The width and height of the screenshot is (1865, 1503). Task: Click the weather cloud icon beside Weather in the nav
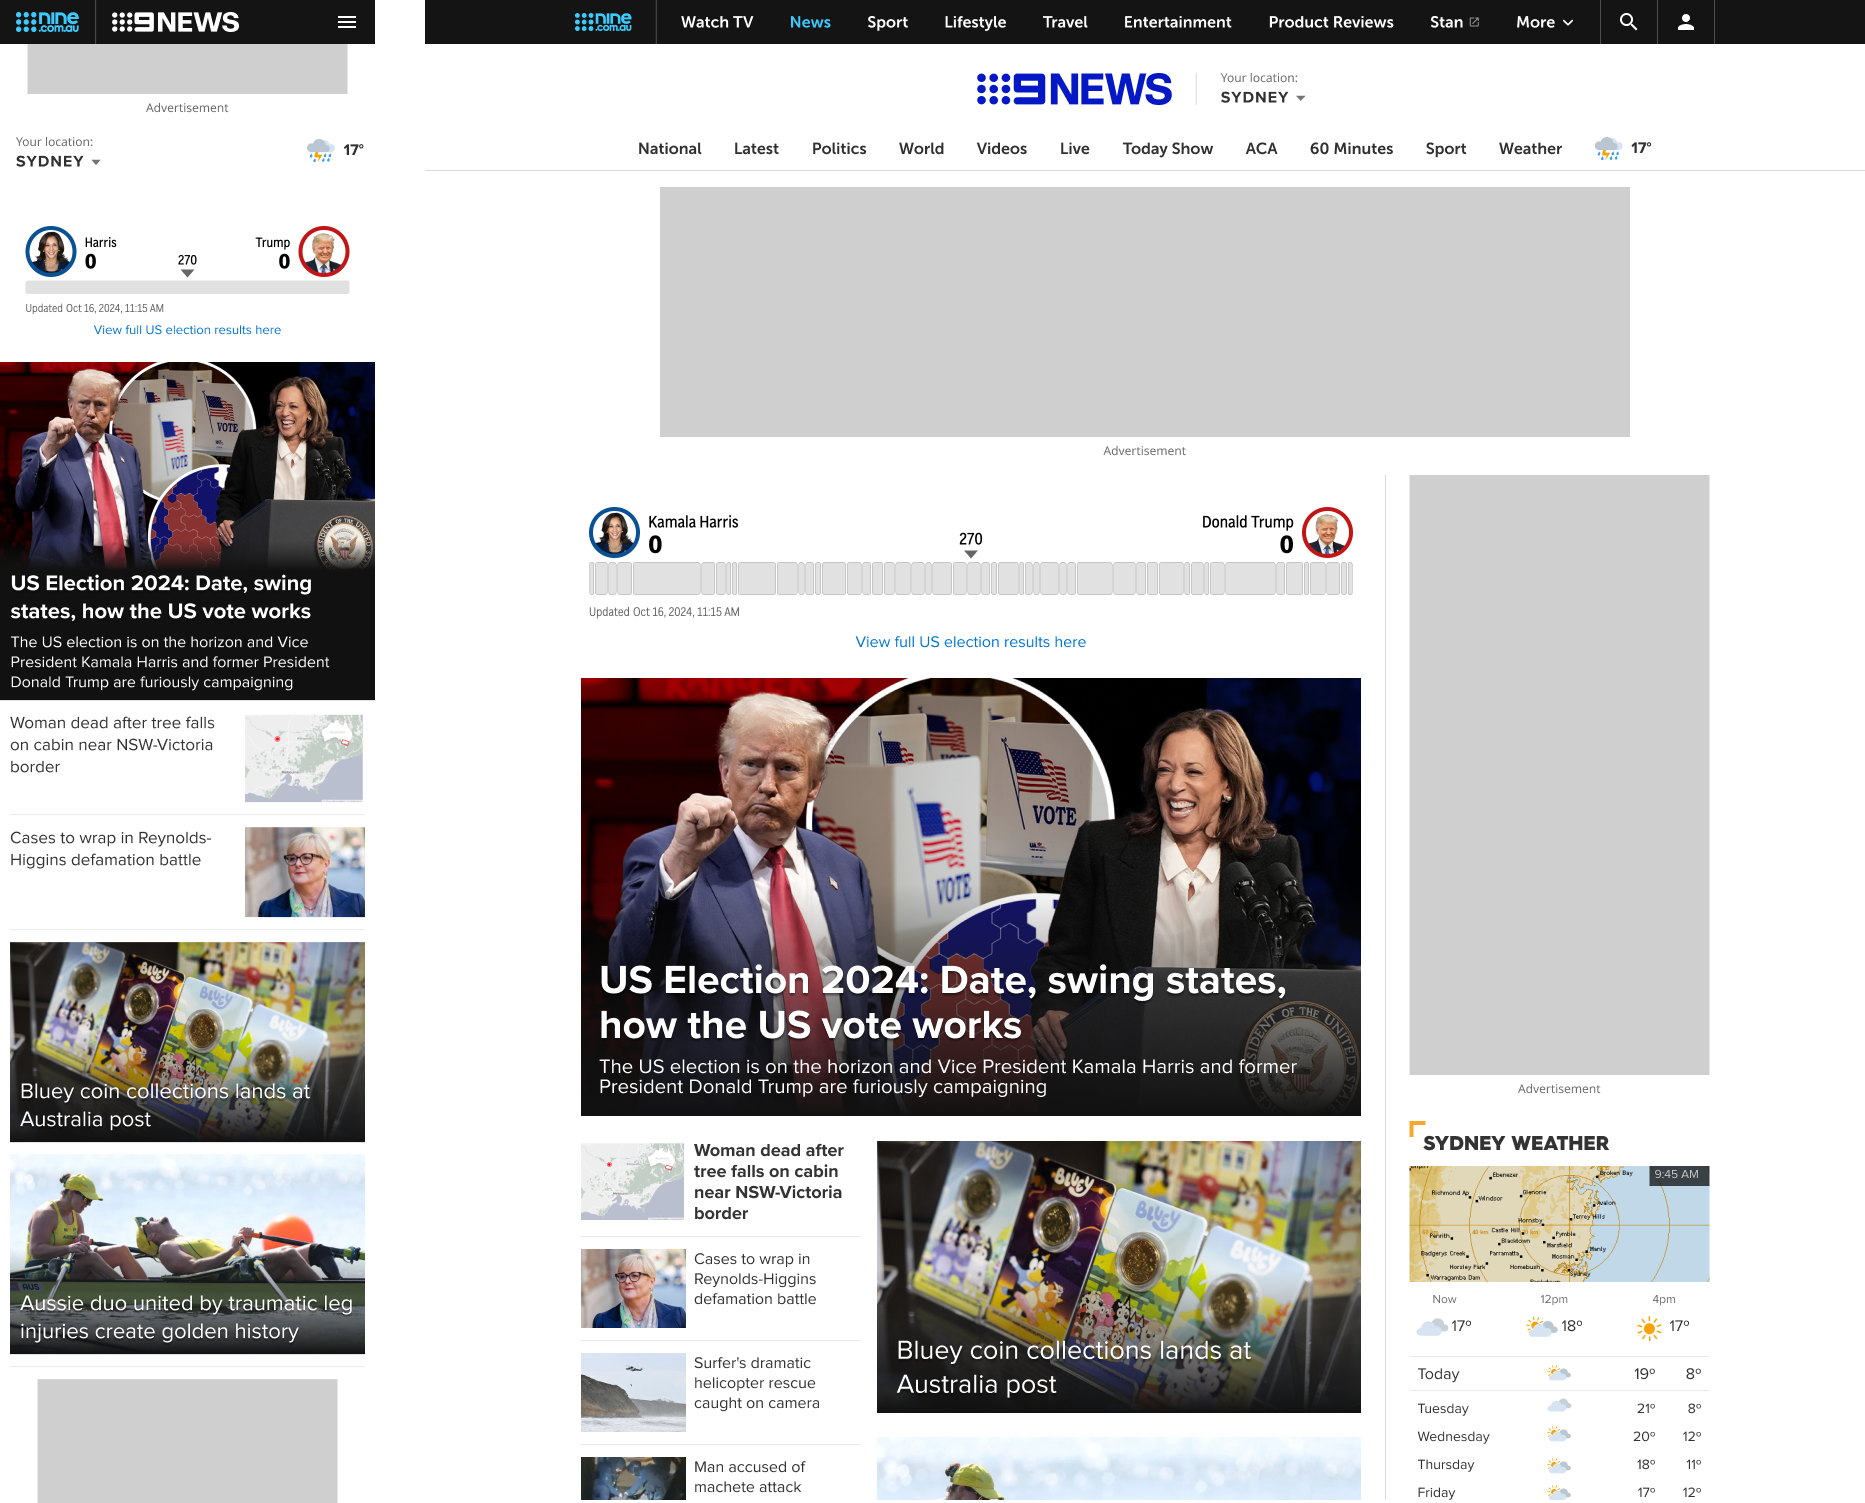1608,149
